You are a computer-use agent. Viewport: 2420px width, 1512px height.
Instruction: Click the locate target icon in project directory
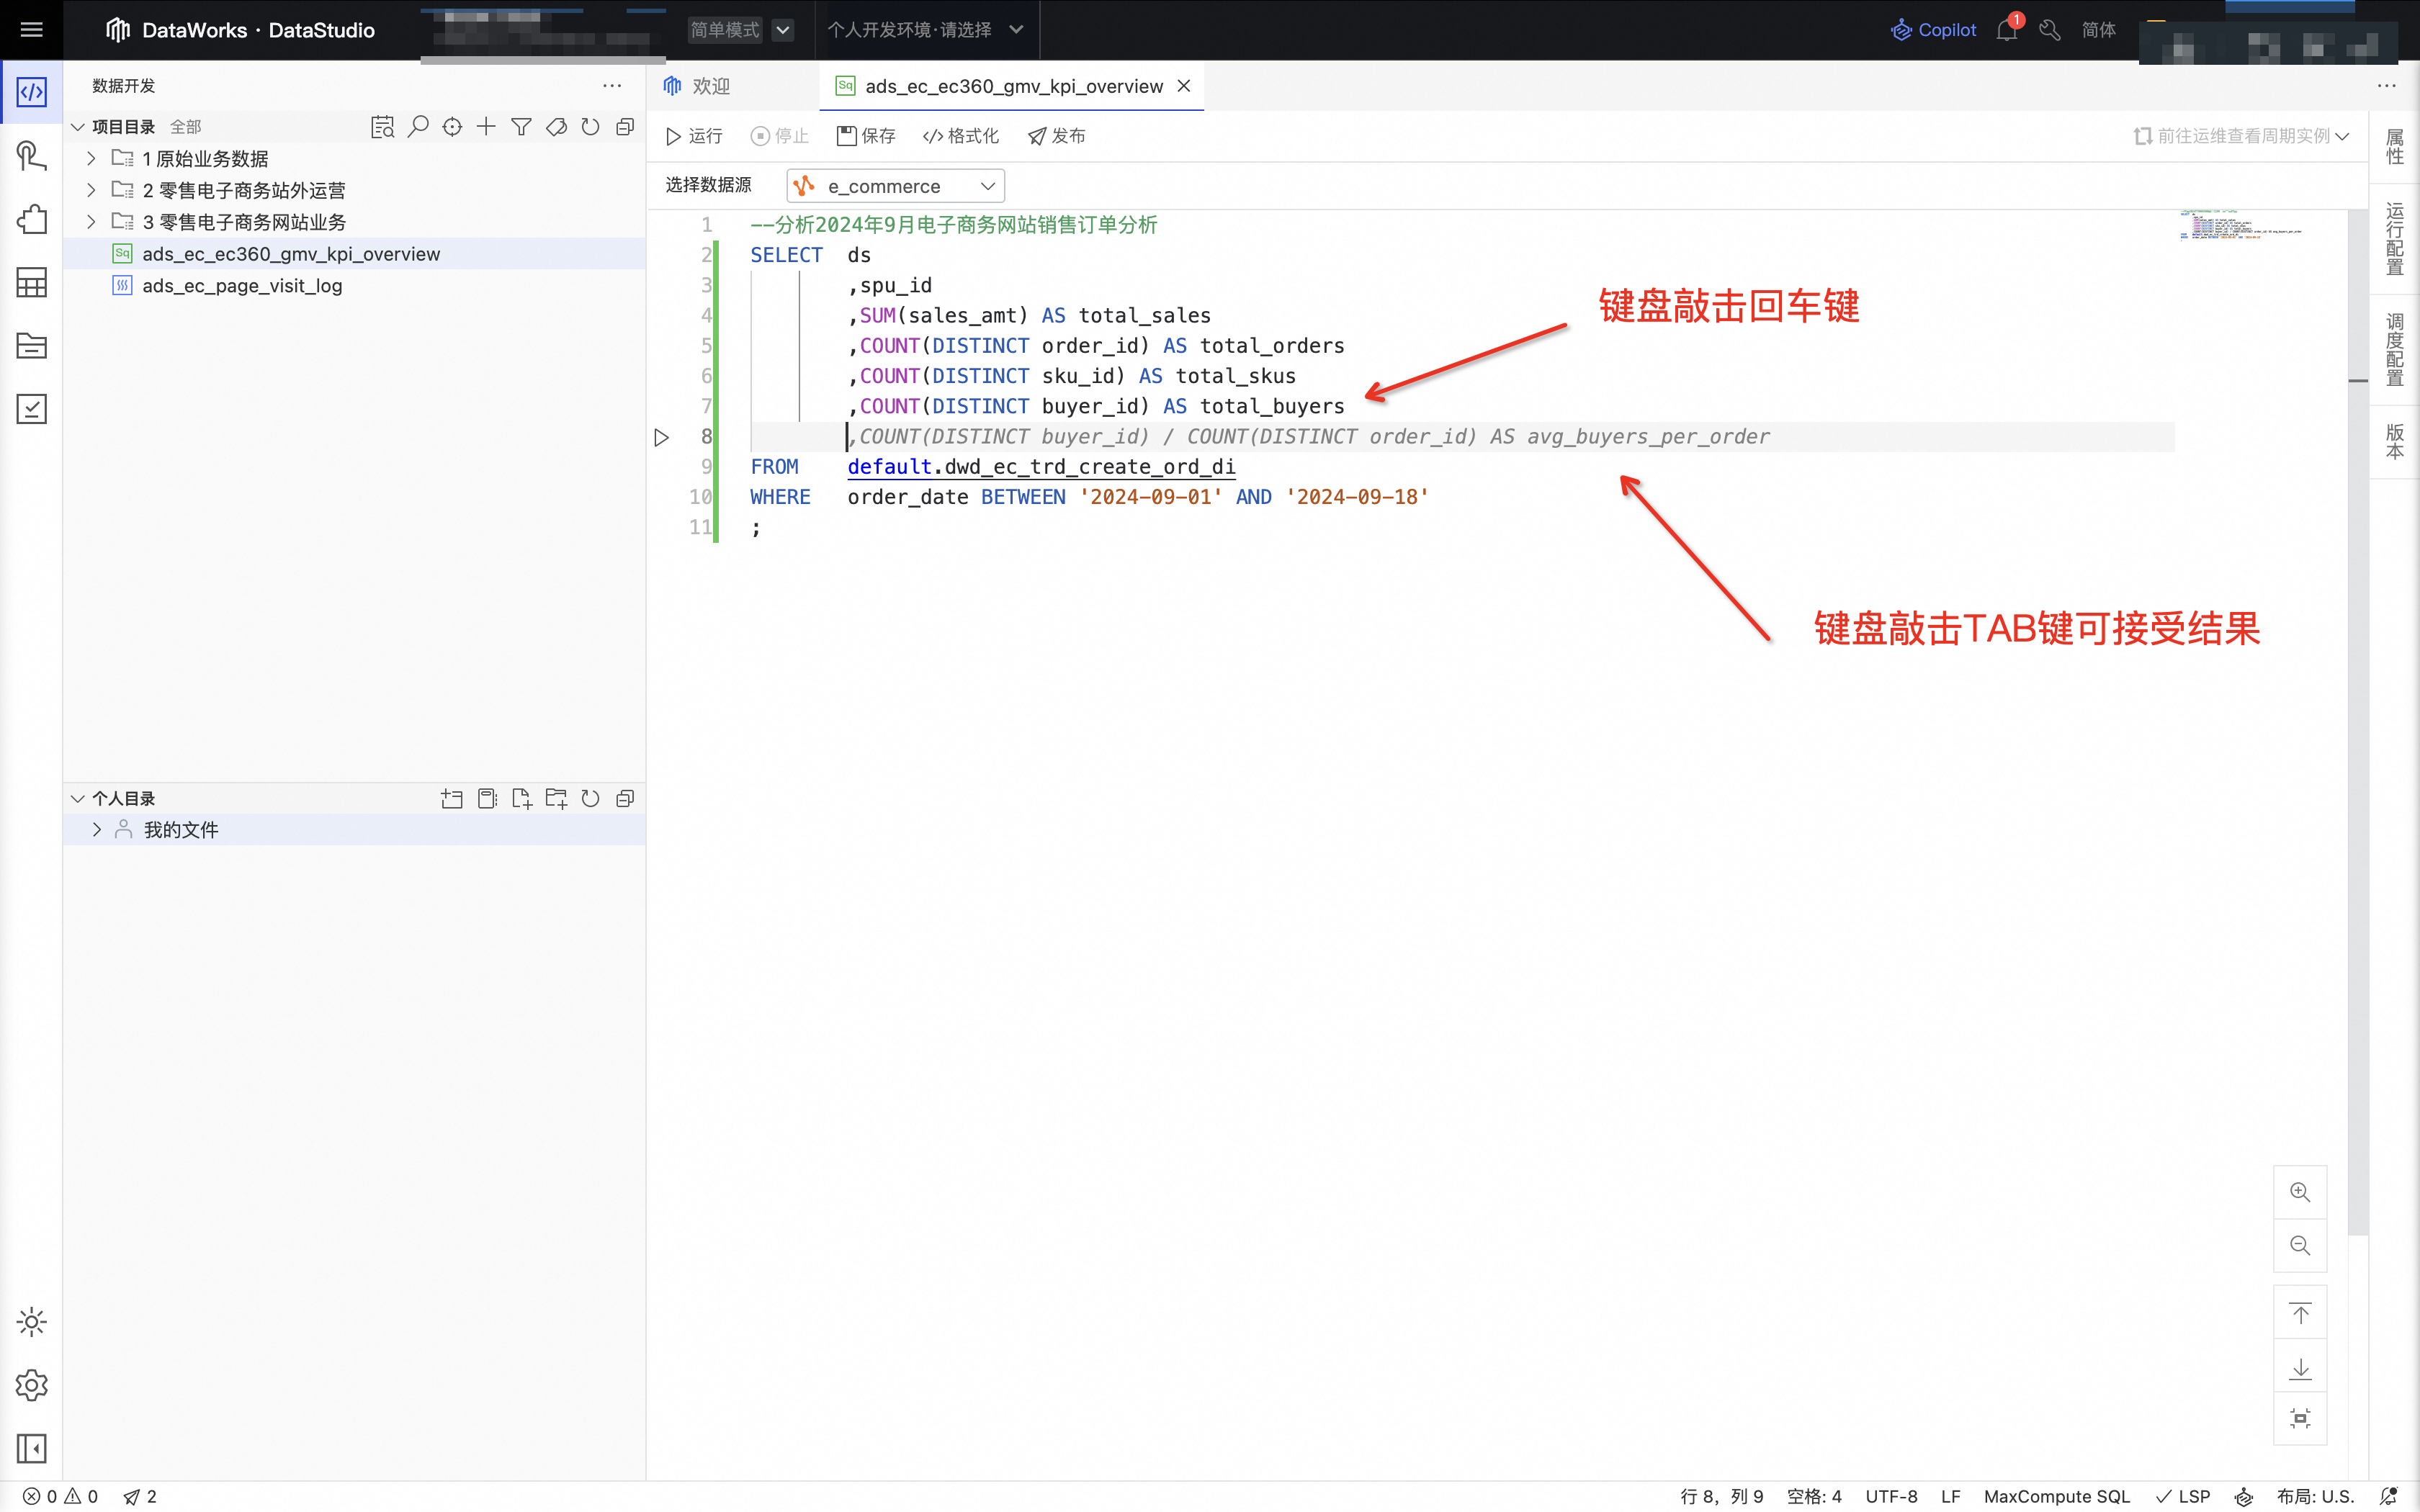pos(452,127)
